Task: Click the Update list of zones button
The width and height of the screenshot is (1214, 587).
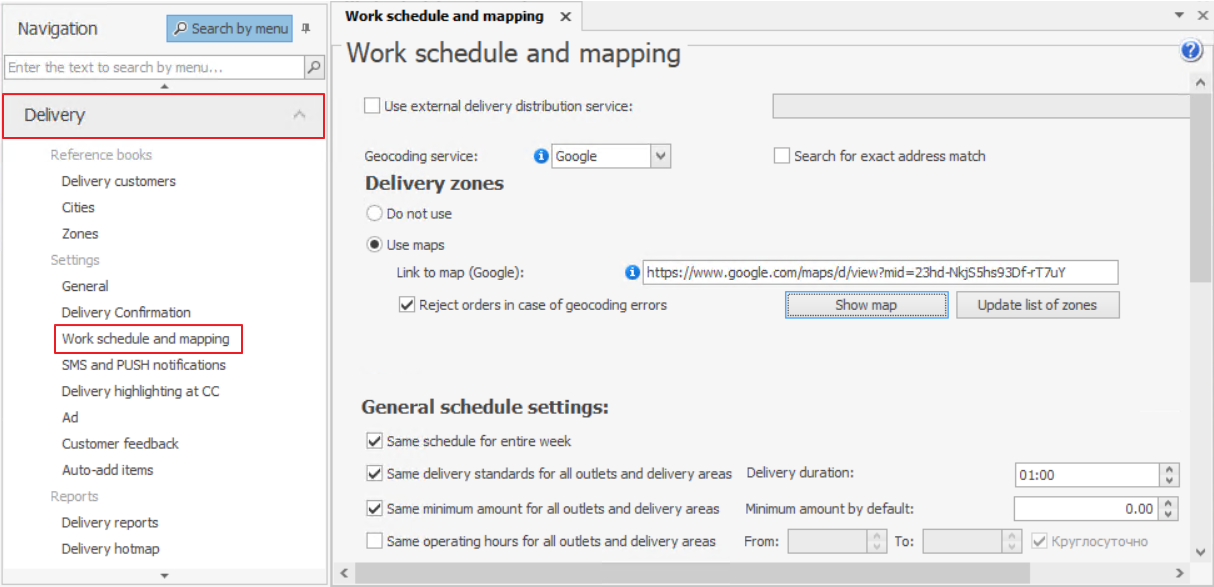Action: (1037, 305)
